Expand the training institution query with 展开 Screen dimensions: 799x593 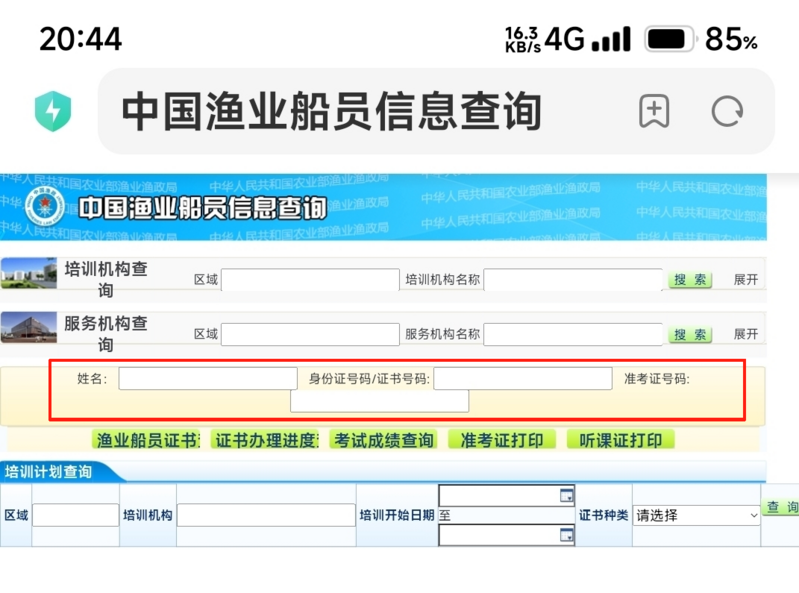745,280
